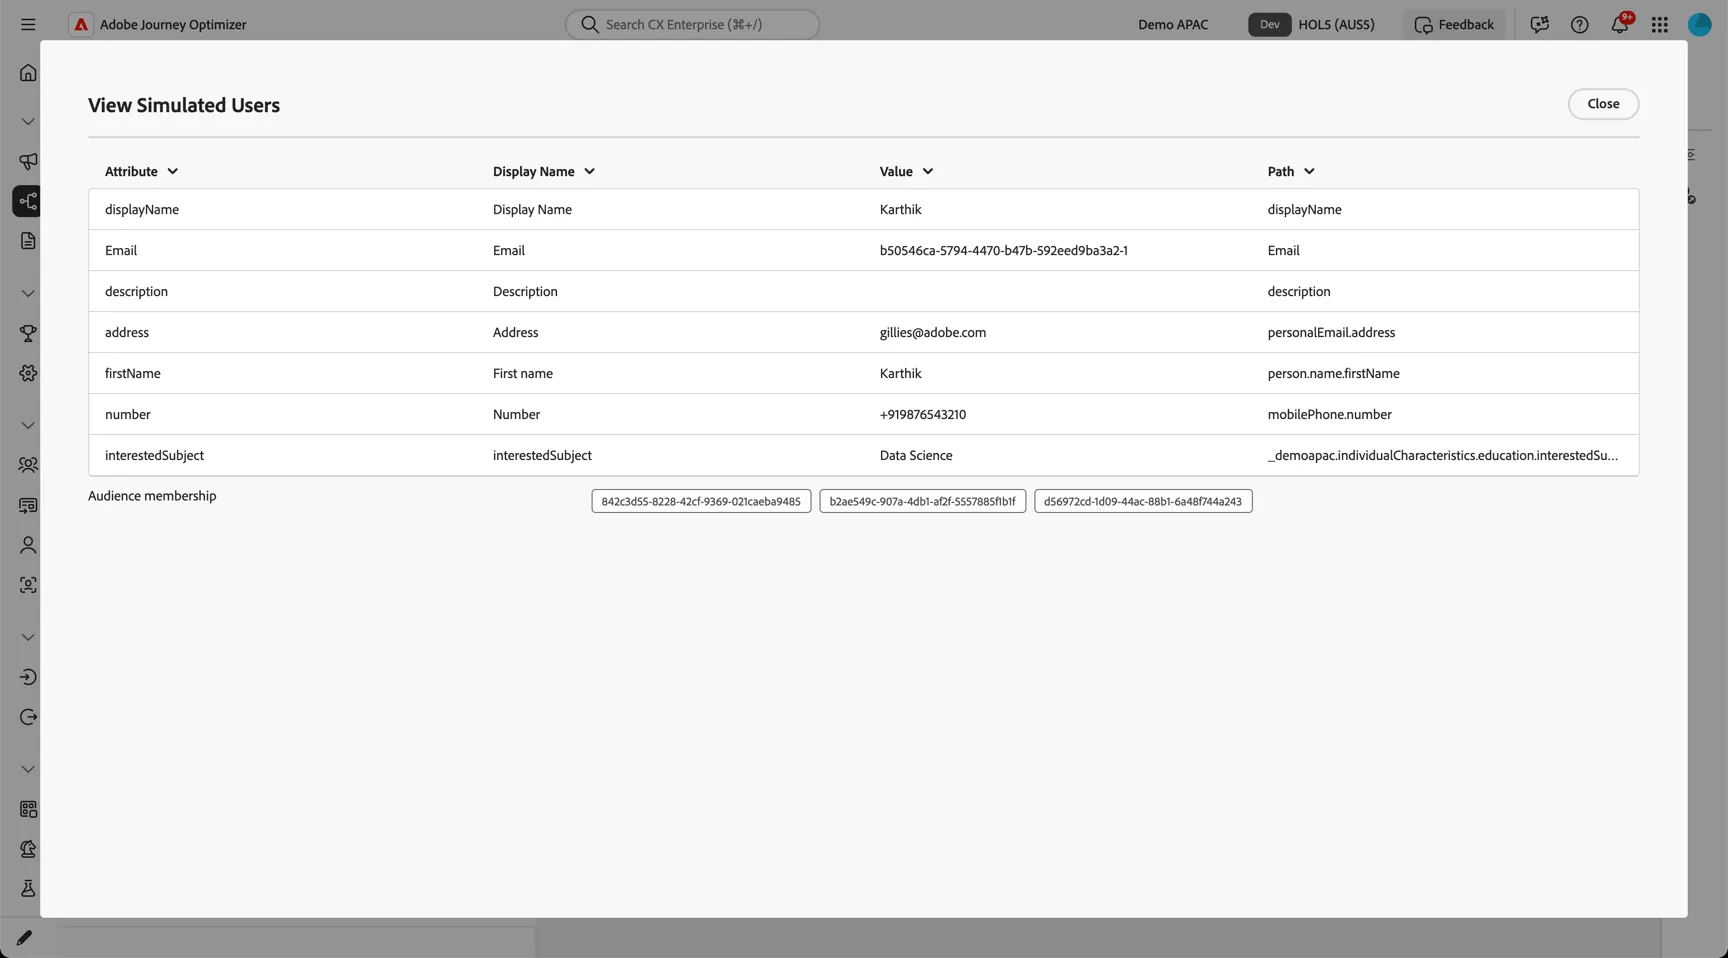1728x958 pixels.
Task: Click the Email value starting with b50546ca
Action: [x=1004, y=250]
